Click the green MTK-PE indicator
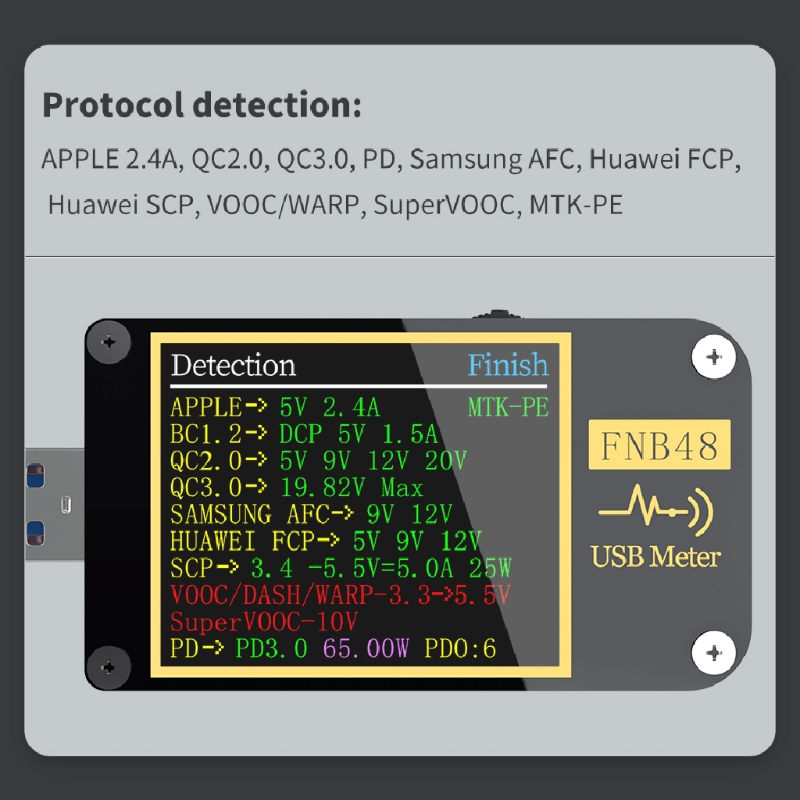800x800 pixels. (x=508, y=407)
